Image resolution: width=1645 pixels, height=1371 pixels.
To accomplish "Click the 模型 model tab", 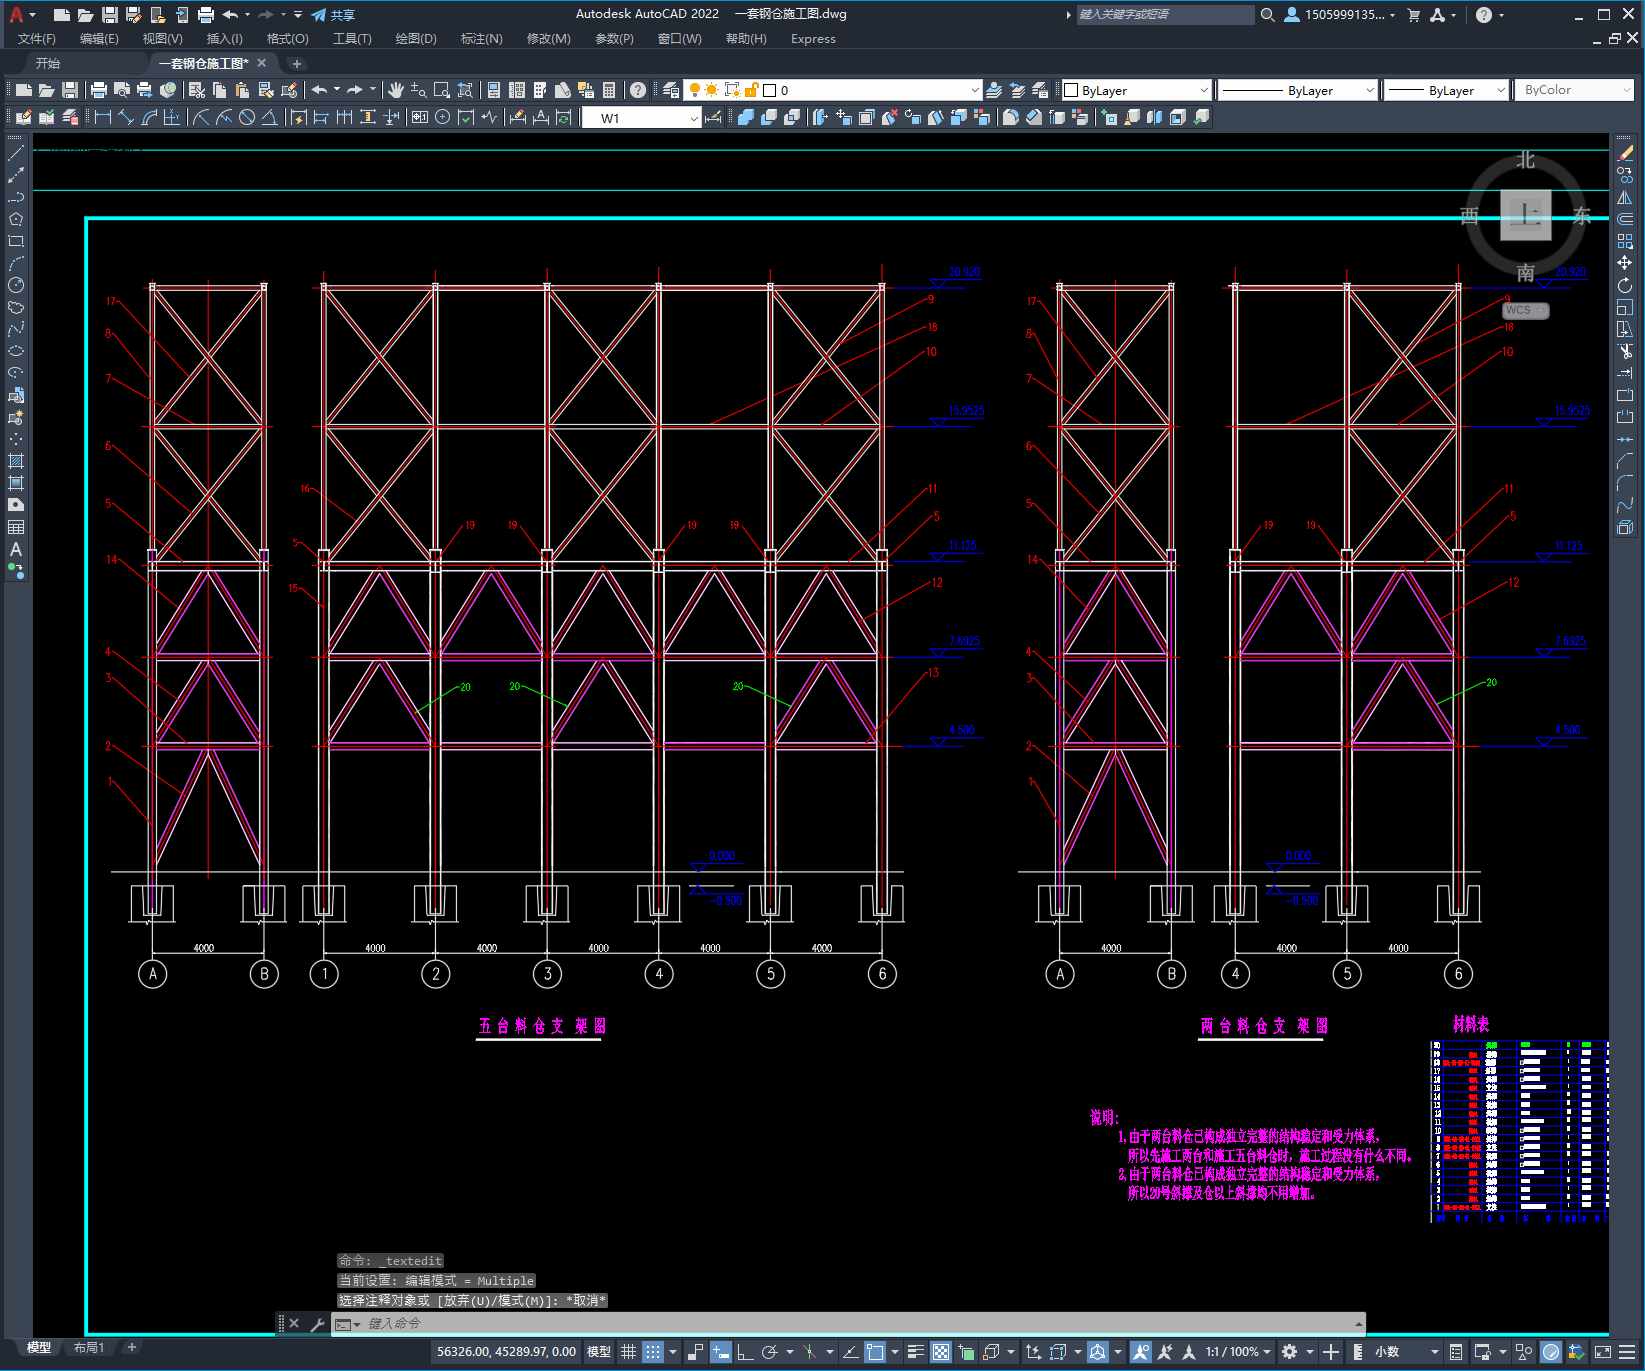I will 38,1348.
